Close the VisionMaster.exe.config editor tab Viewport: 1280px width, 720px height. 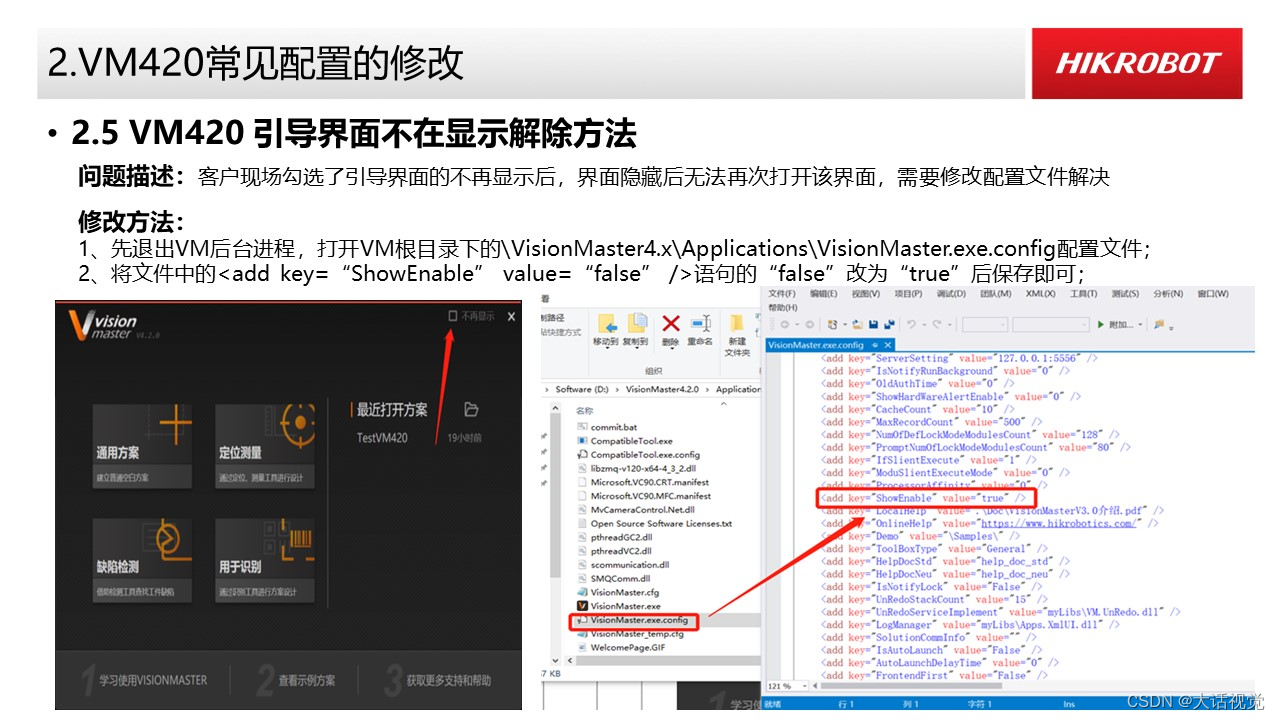tap(886, 344)
